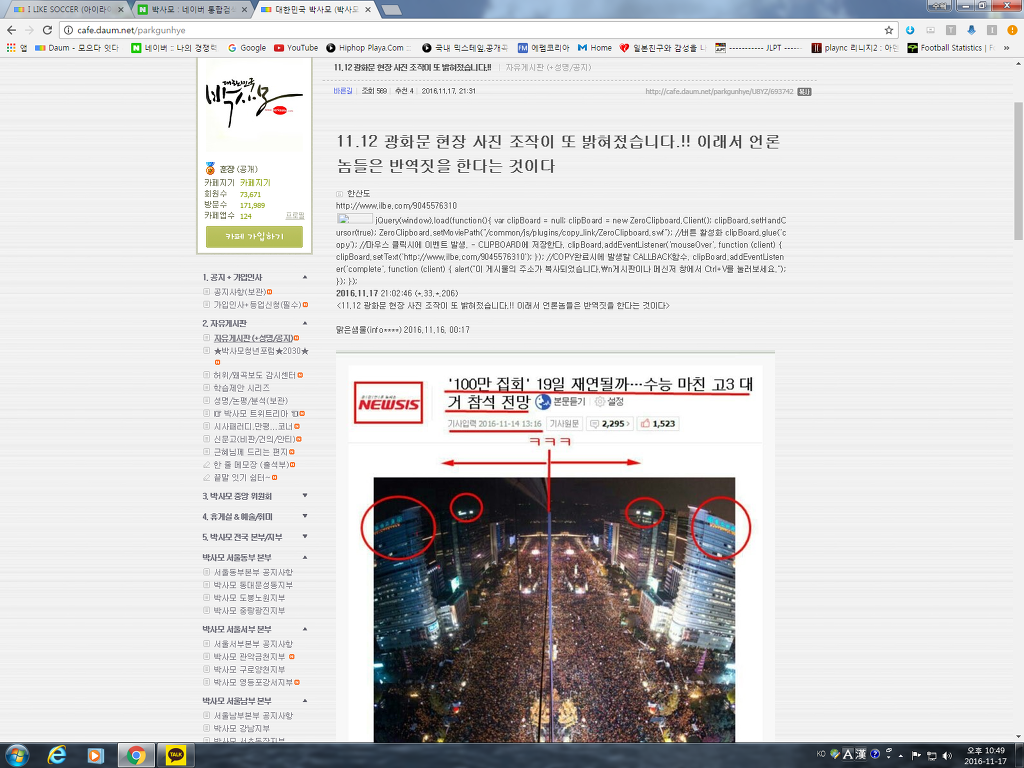Click the network tray icon
1024x768 pixels.
(932, 756)
